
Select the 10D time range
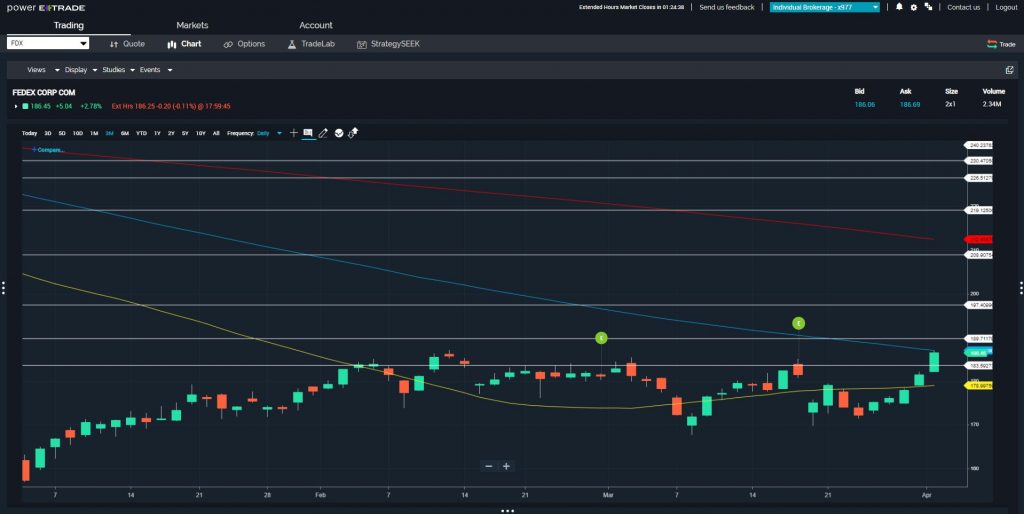click(78, 133)
